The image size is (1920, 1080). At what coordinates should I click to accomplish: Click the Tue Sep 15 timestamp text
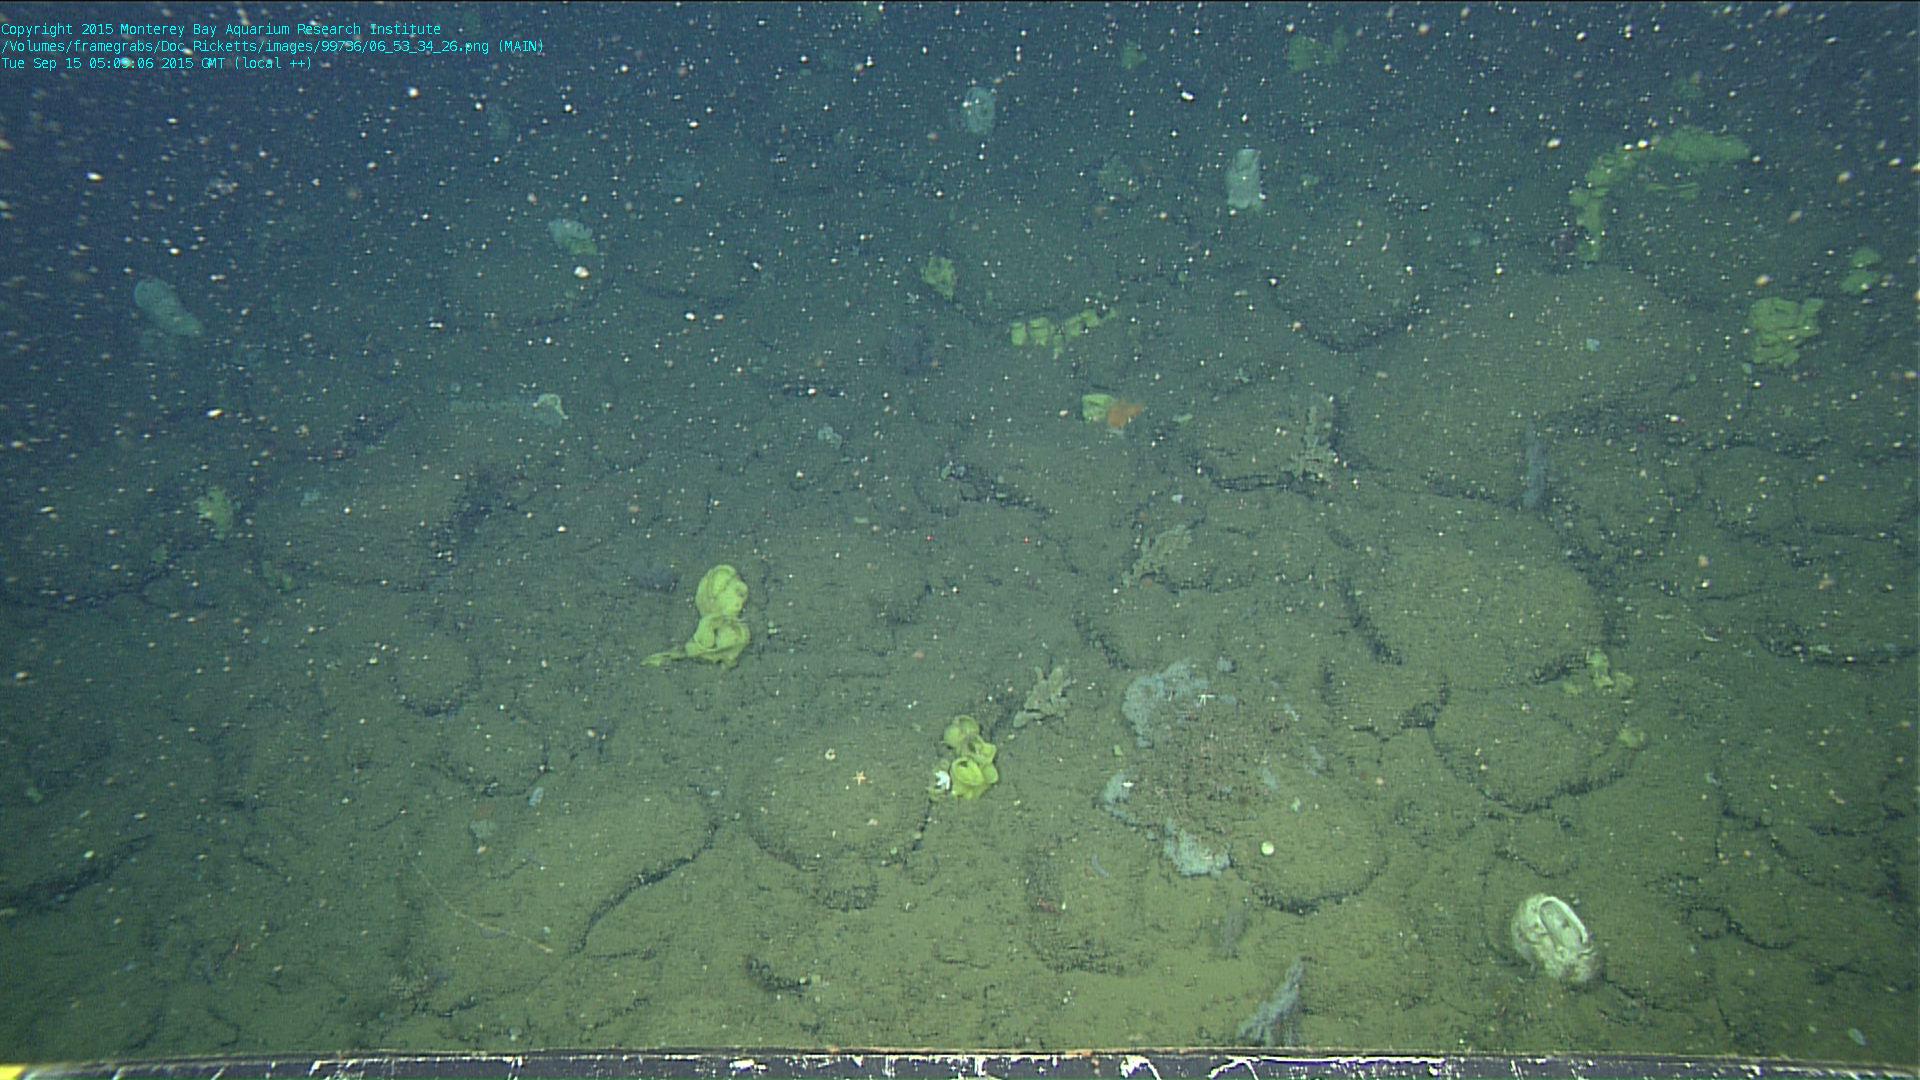[156, 63]
